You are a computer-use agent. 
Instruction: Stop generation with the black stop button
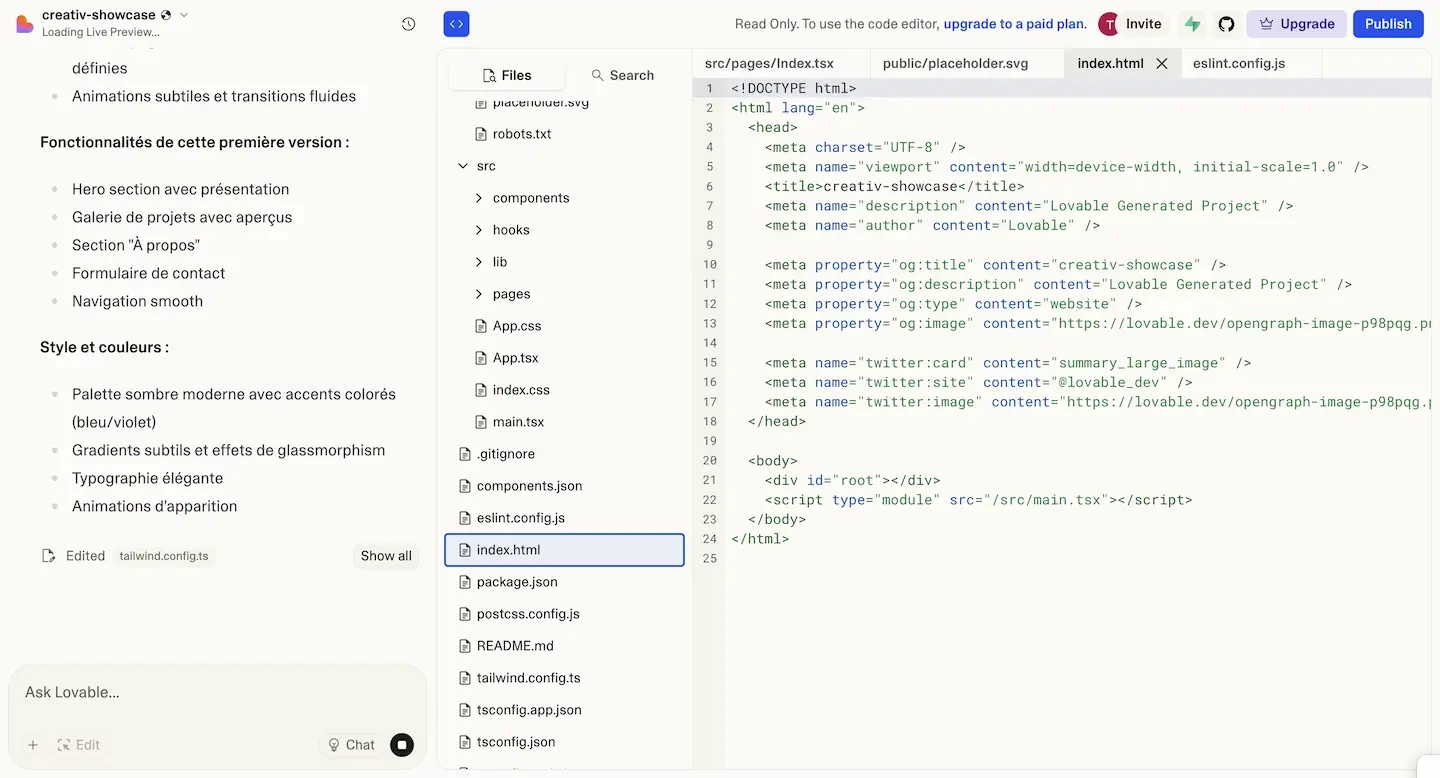coord(402,745)
